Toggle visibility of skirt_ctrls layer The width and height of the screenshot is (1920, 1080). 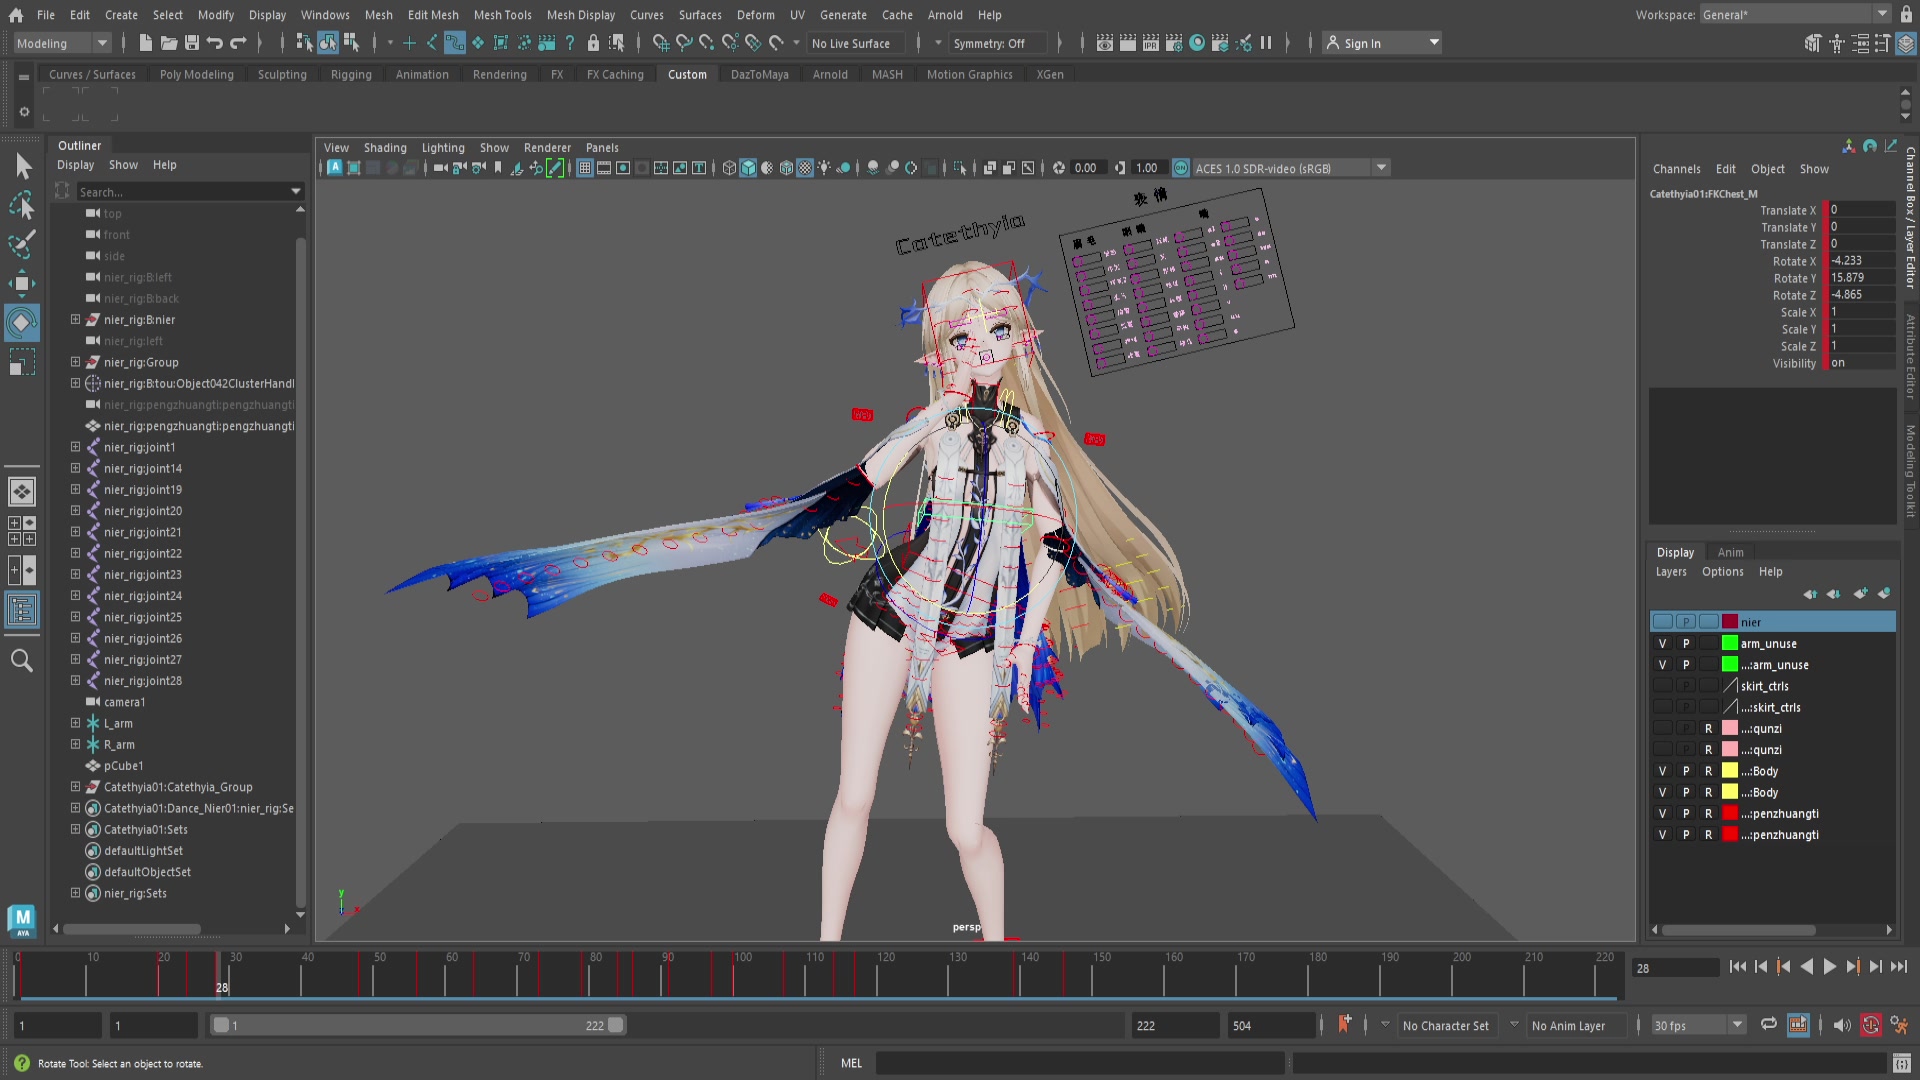[x=1662, y=686]
